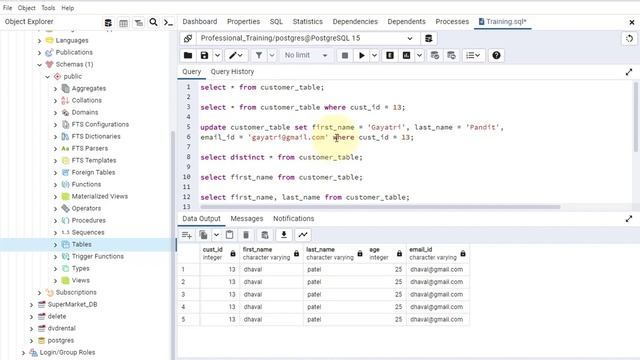Viewport: 640px width, 360px height.
Task: Click the Filtered Rows icon in Object Explorer
Action: 139,22
